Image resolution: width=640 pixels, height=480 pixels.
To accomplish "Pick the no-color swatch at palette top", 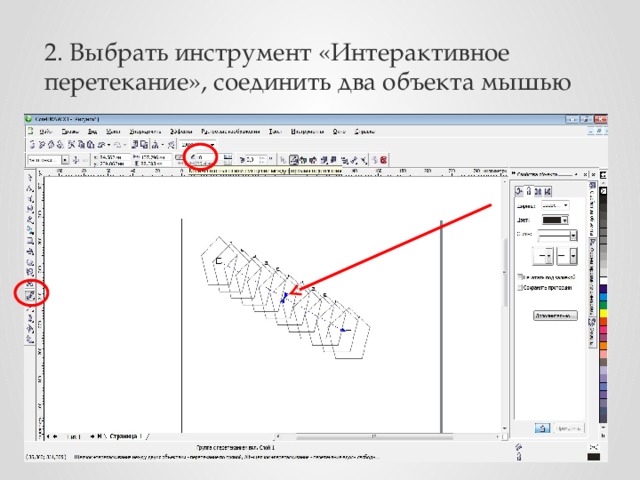I will (603, 191).
